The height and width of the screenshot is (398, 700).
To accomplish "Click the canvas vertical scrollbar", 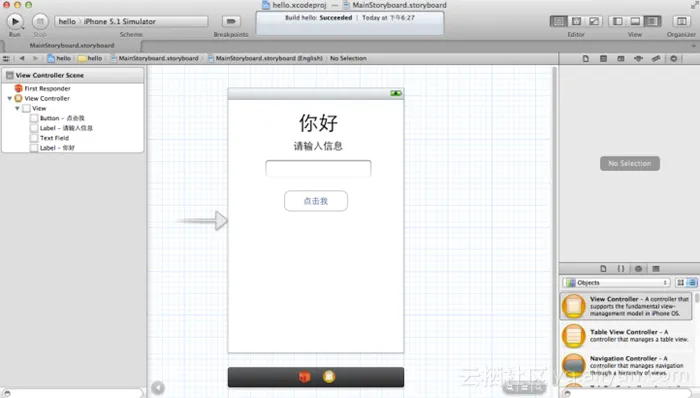I will tap(554, 225).
